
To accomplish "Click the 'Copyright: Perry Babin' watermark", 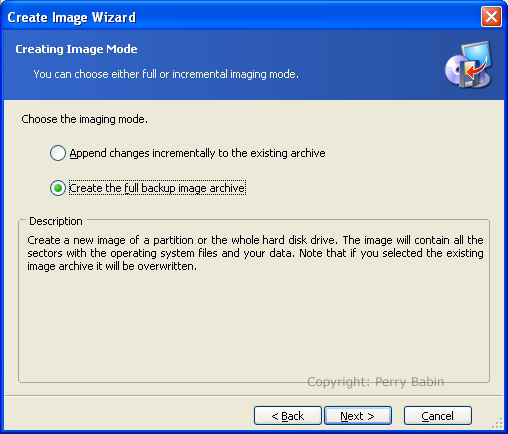I will coord(375,382).
